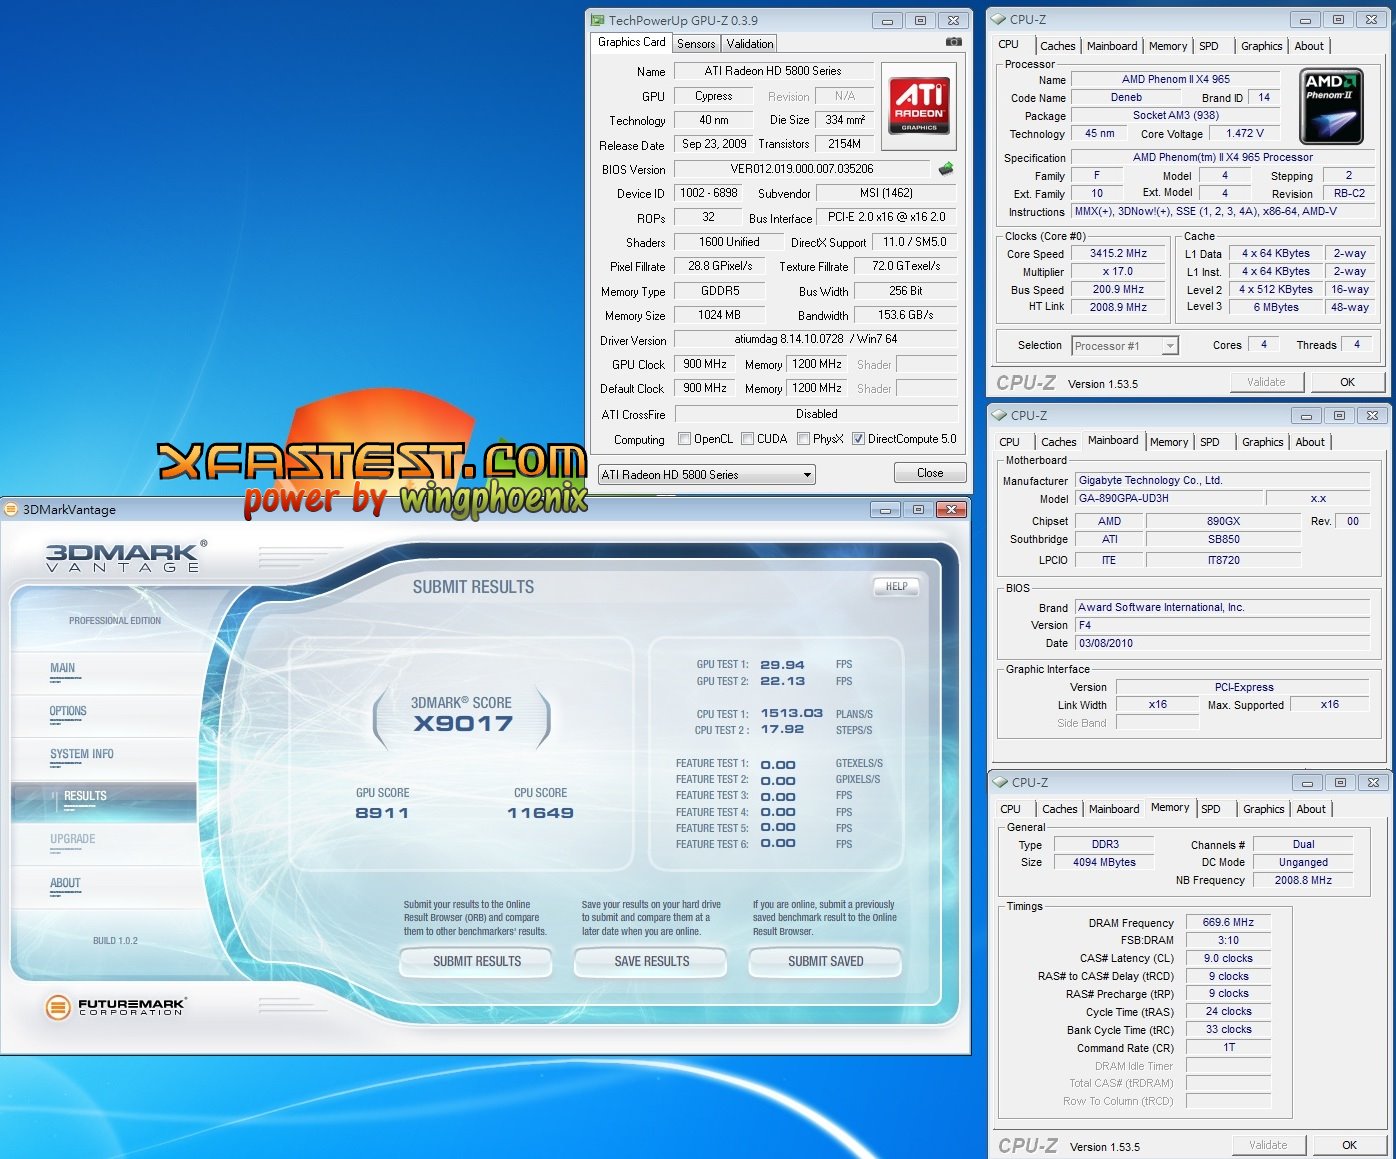Uncheck the DirectCompute 5.0 checkbox
The width and height of the screenshot is (1396, 1159).
tap(858, 439)
